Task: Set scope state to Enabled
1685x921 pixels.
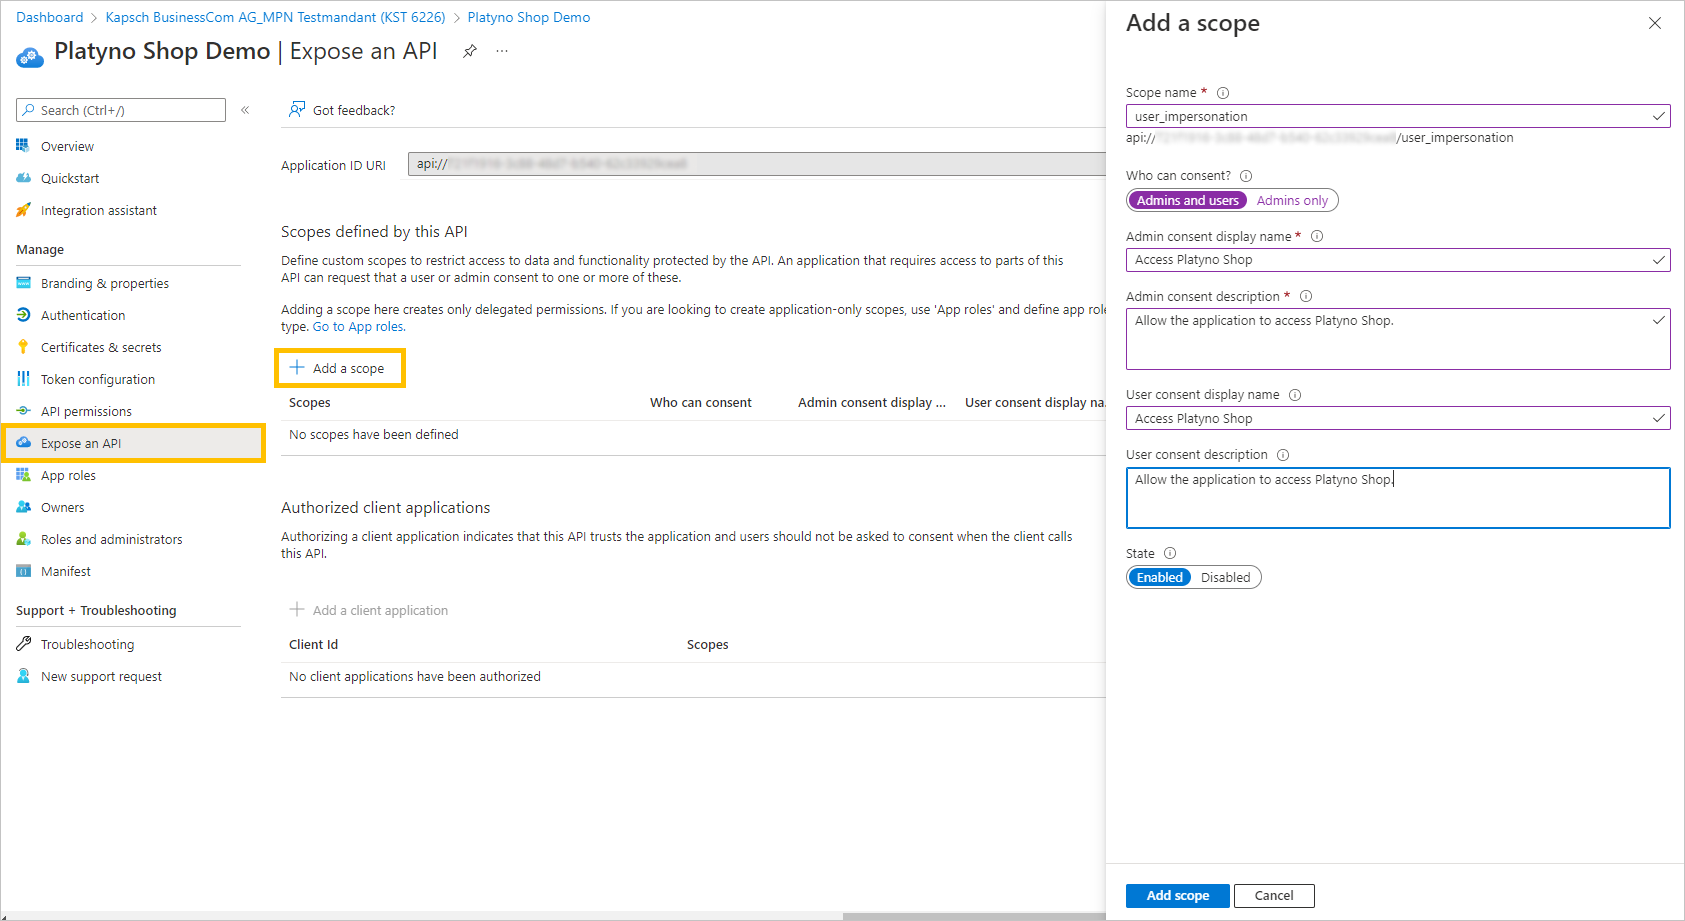Action: coord(1159,578)
